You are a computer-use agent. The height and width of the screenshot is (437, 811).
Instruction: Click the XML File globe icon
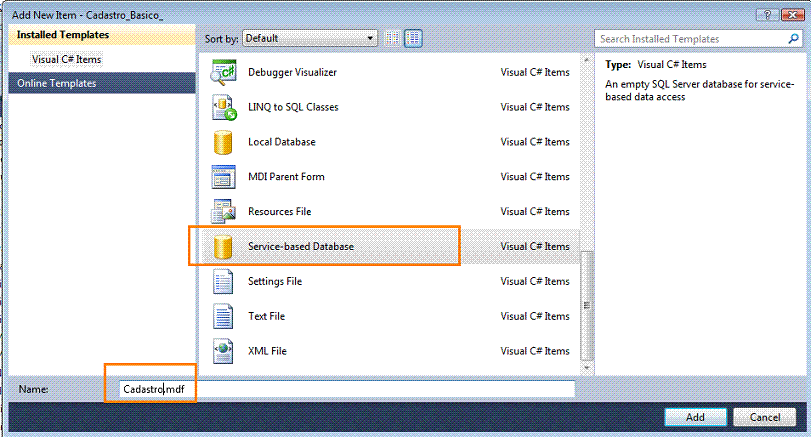(x=223, y=351)
